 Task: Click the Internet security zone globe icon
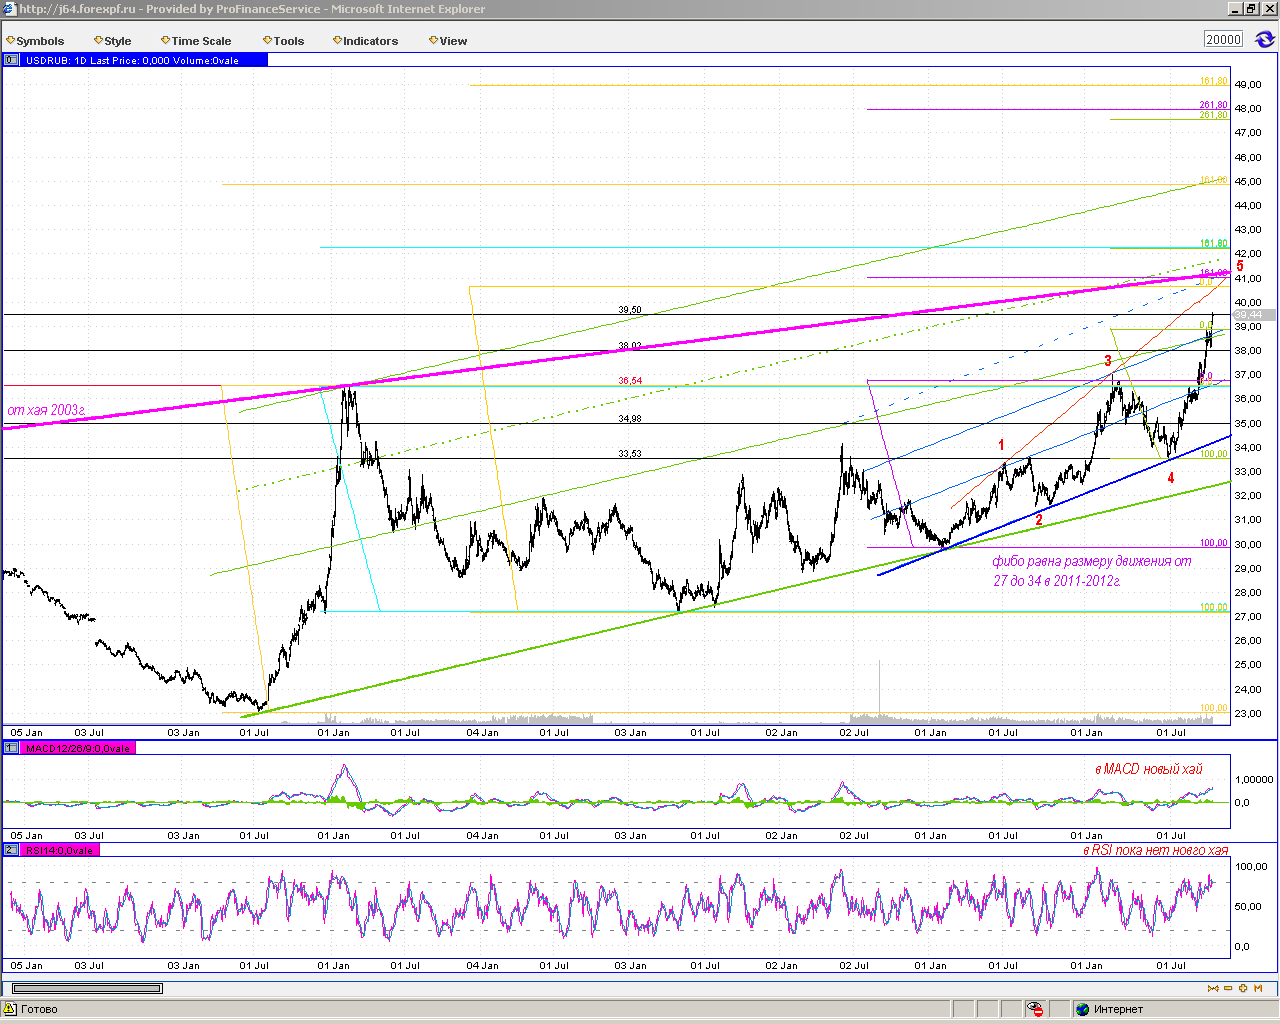click(1082, 1009)
